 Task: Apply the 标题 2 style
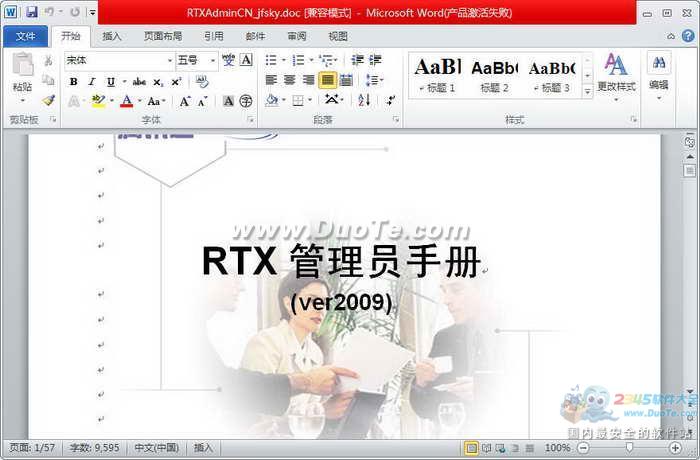tap(495, 75)
